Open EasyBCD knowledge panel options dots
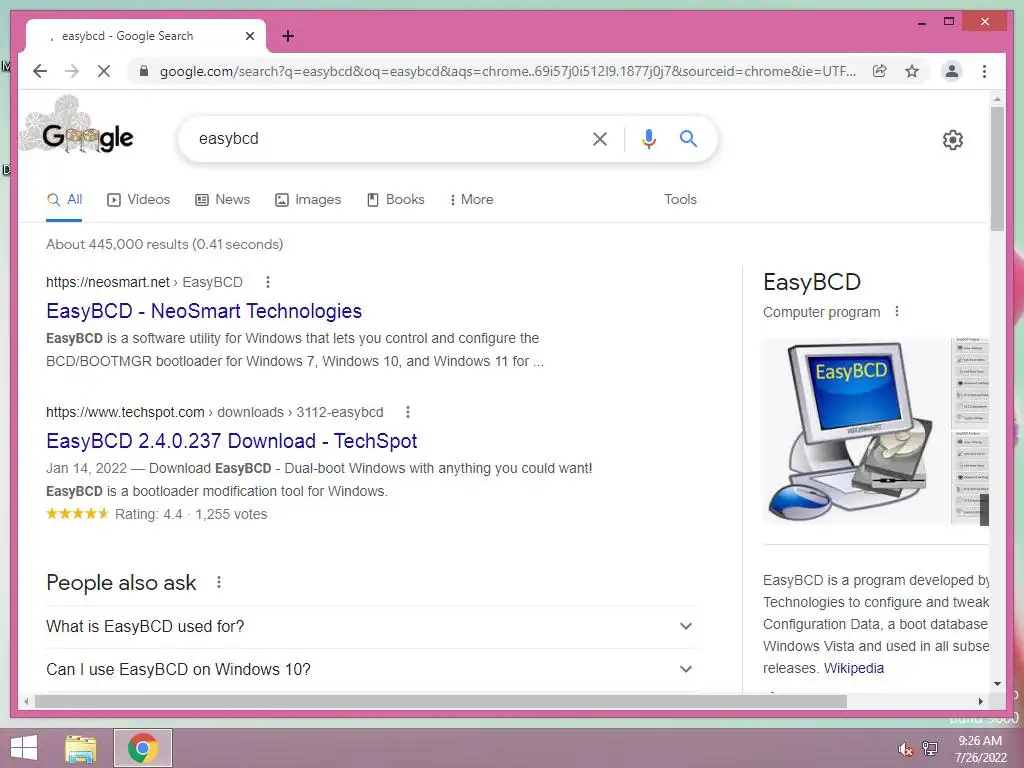Viewport: 1024px width, 768px height. [897, 312]
